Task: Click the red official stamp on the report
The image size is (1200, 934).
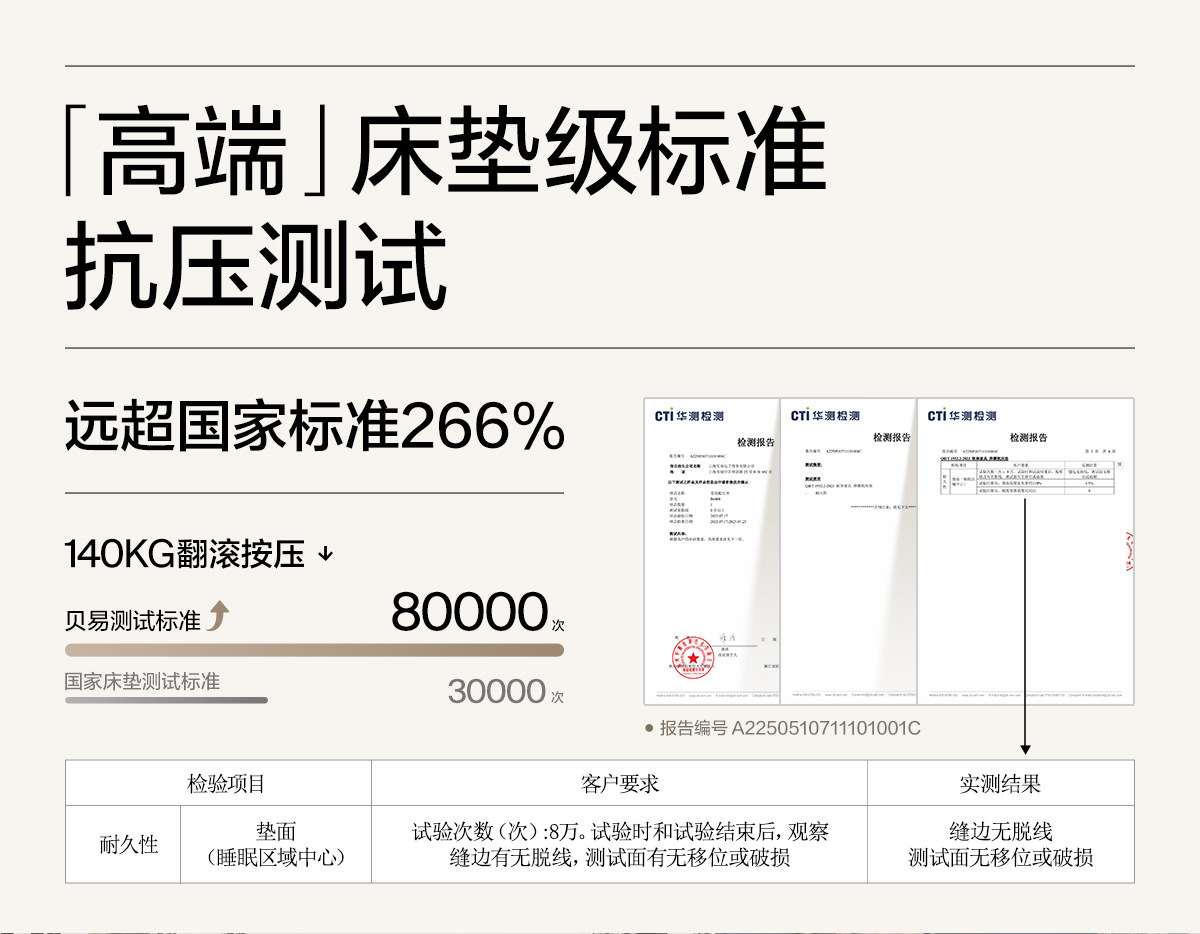Action: click(x=691, y=657)
